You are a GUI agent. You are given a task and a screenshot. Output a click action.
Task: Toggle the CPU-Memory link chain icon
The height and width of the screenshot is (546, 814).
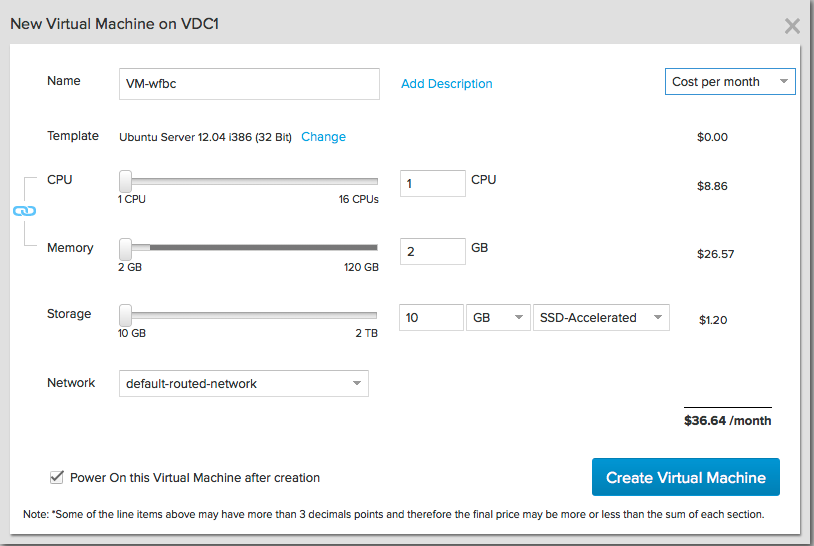pos(24,211)
